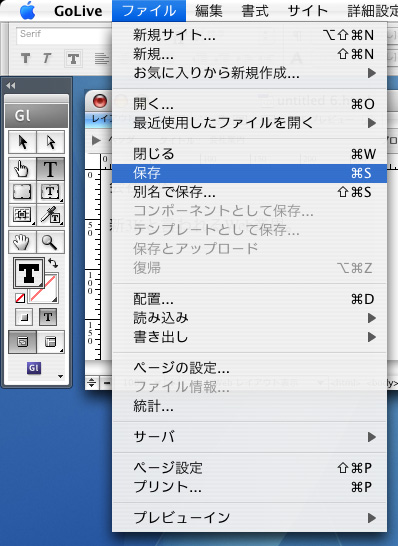
Task: Select the Object Selection arrow tool
Action: pos(22,142)
